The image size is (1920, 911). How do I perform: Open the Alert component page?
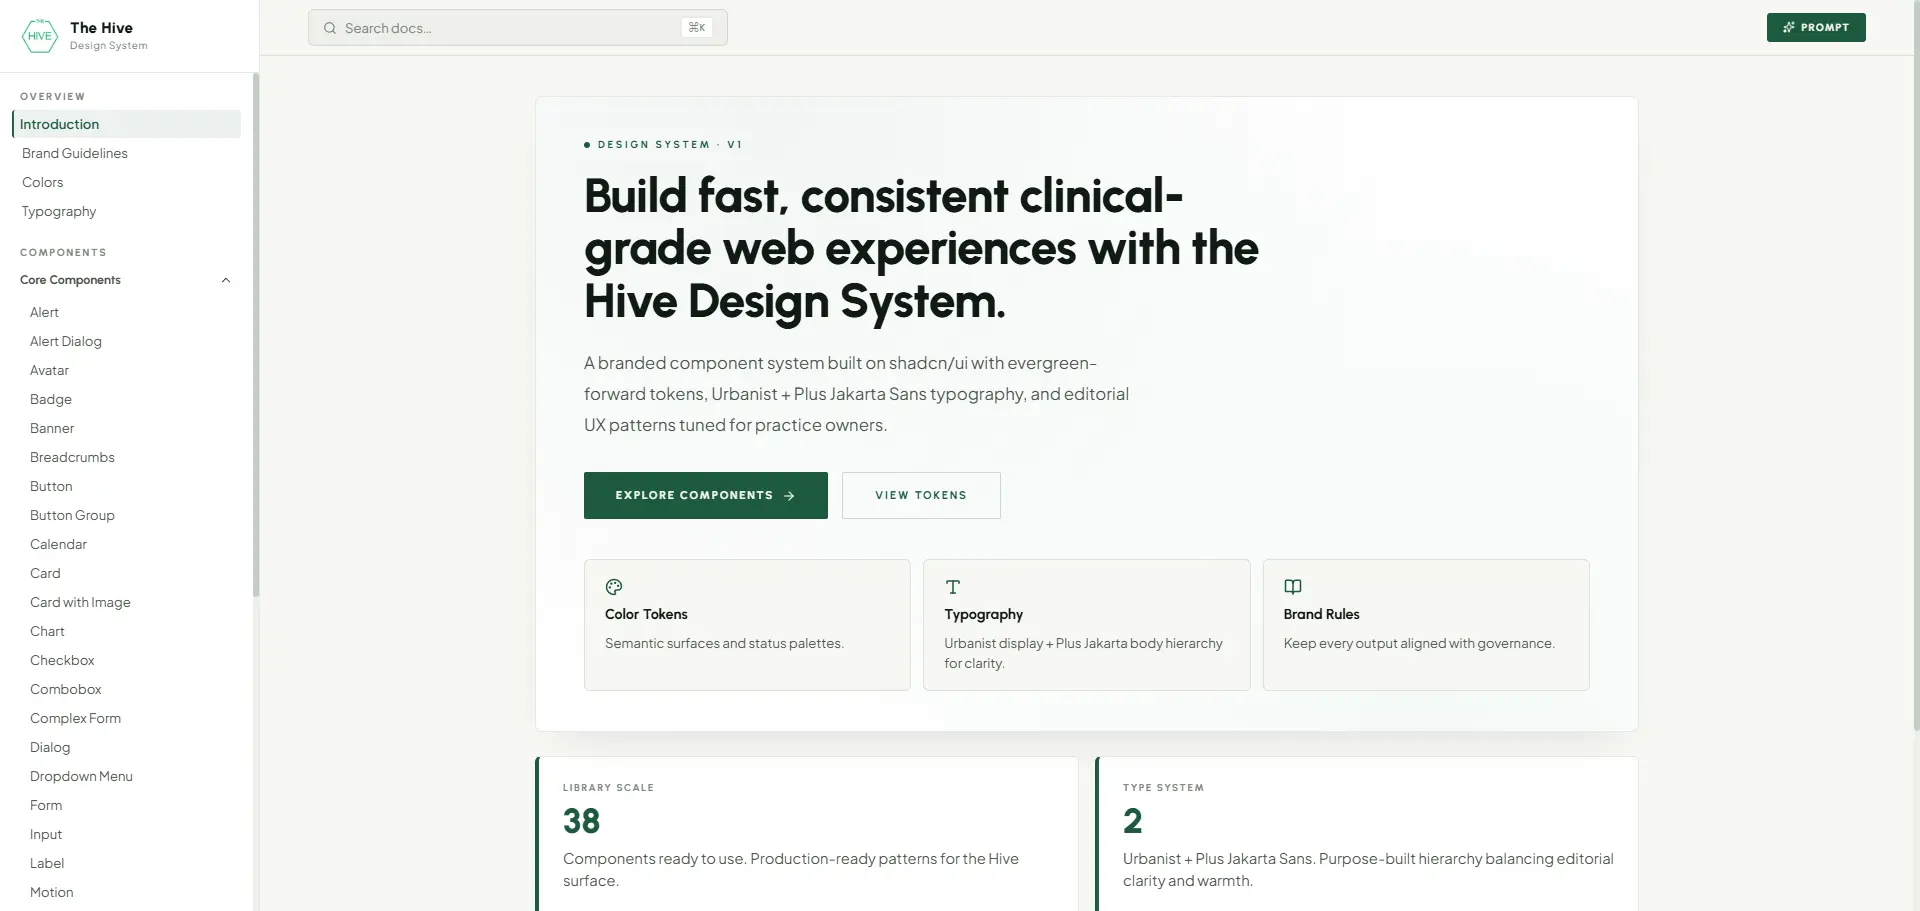coord(44,312)
